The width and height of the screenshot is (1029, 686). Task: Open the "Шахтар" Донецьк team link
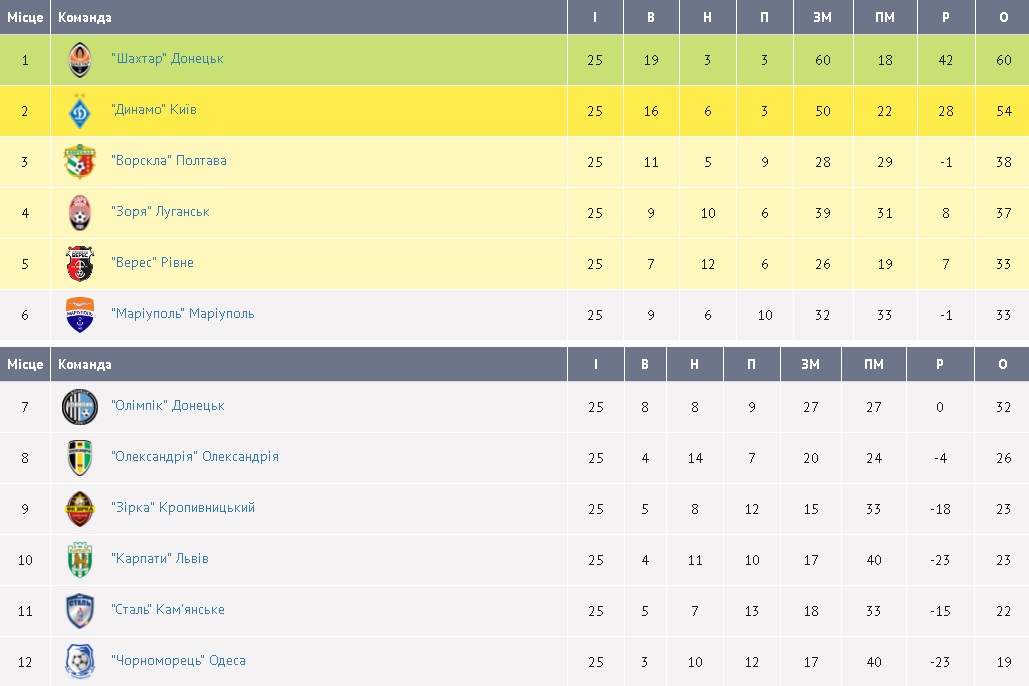click(167, 59)
